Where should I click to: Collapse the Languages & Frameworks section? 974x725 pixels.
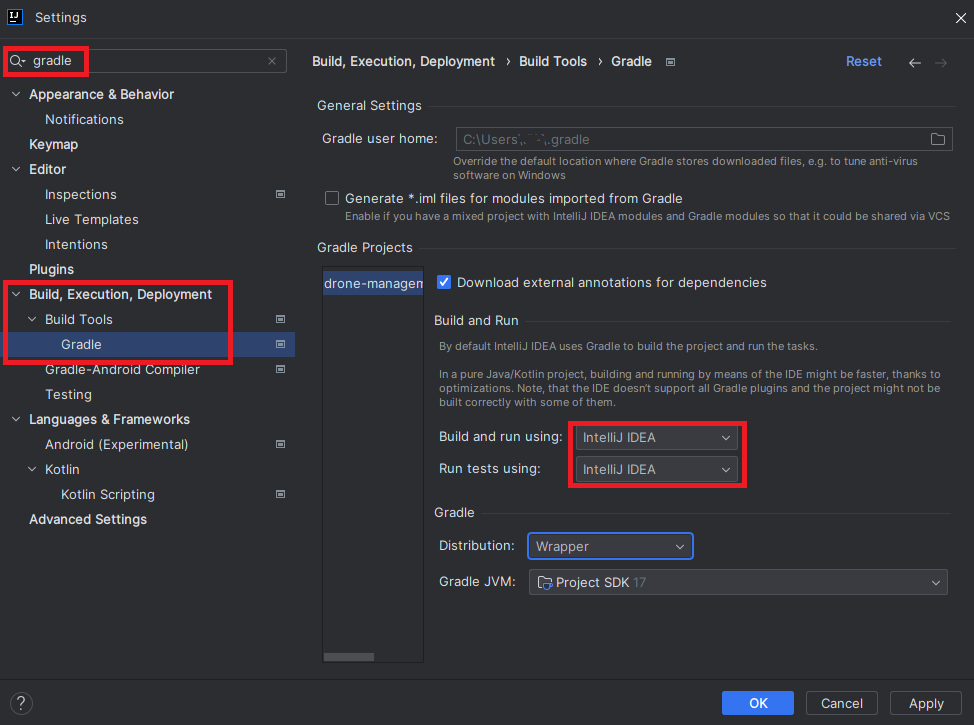click(x=16, y=419)
